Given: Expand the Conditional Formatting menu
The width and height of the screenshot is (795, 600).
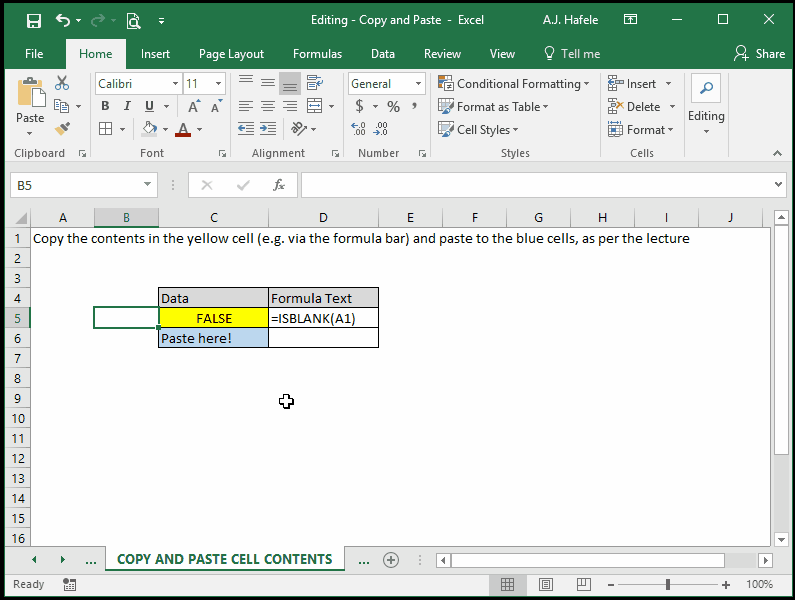Looking at the screenshot, I should (514, 83).
